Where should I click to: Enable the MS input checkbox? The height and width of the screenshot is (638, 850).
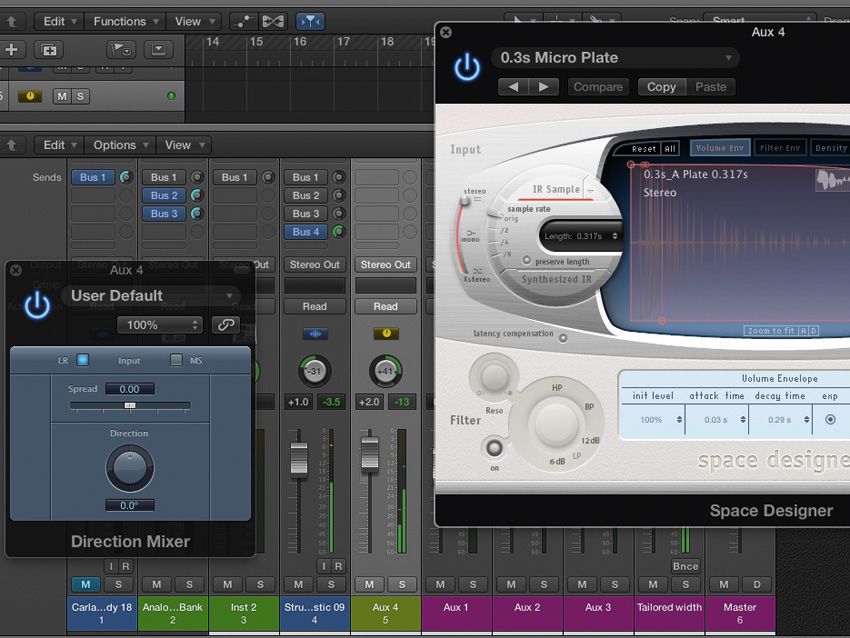coord(176,360)
